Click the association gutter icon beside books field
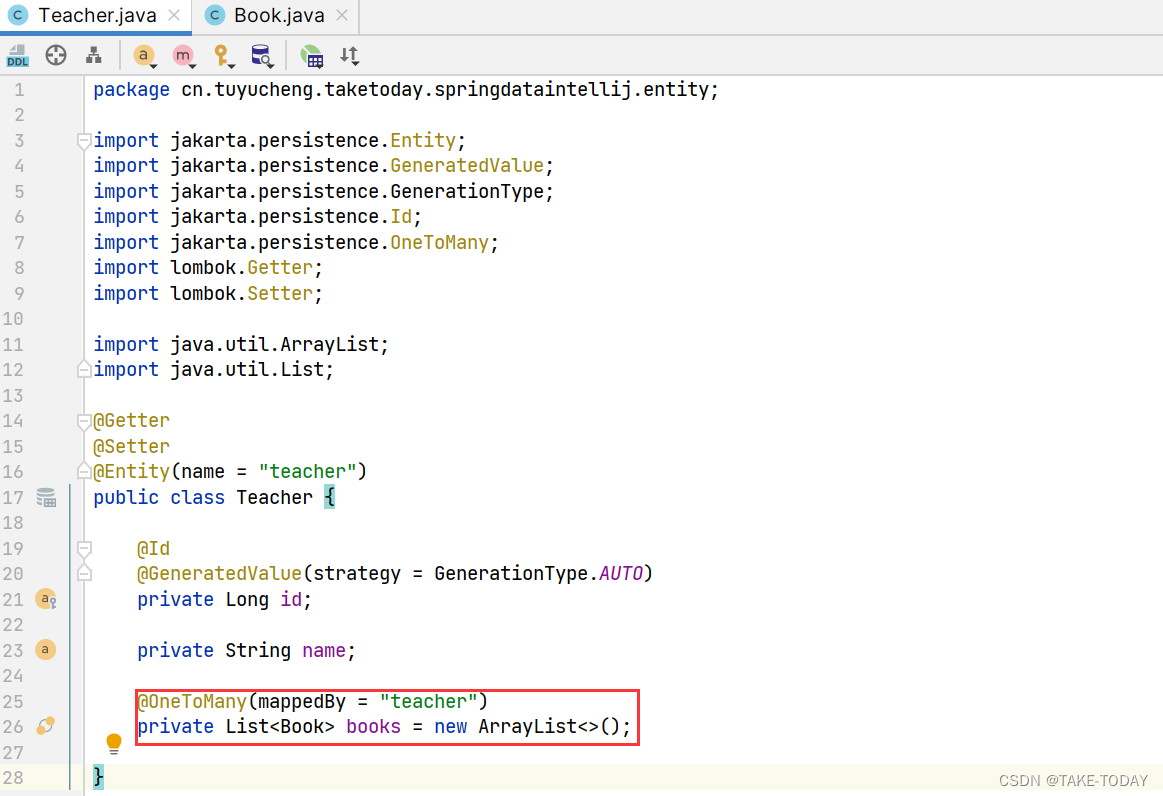The image size is (1163, 796). [x=47, y=725]
